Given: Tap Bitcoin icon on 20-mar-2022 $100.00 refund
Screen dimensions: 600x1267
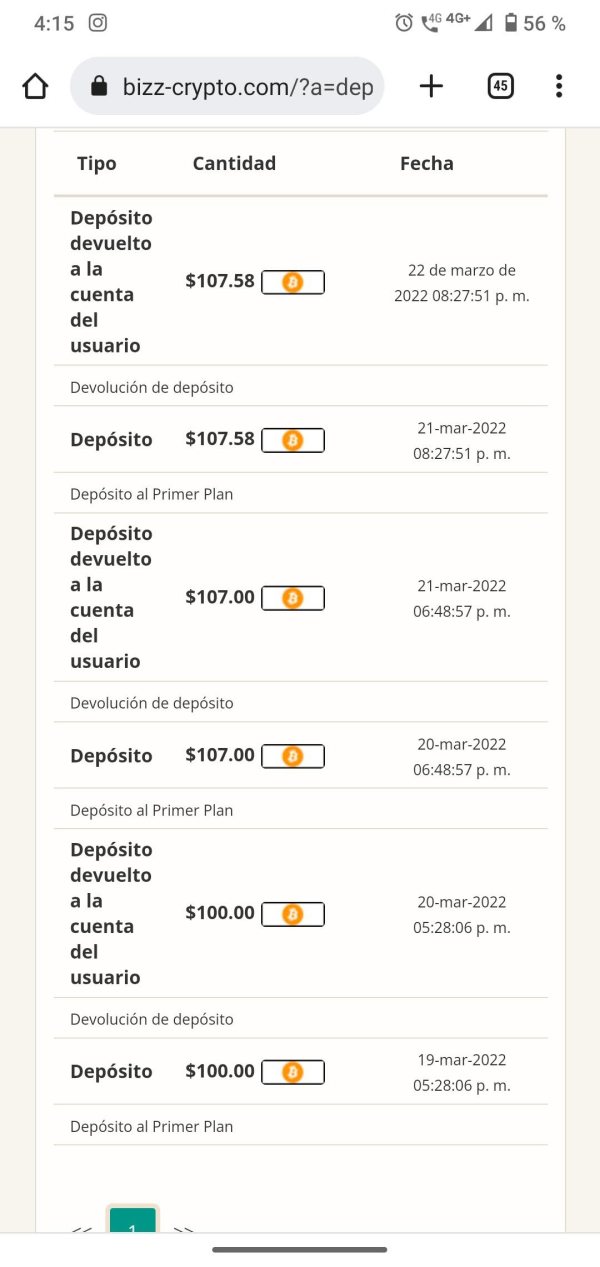Looking at the screenshot, I should point(292,914).
